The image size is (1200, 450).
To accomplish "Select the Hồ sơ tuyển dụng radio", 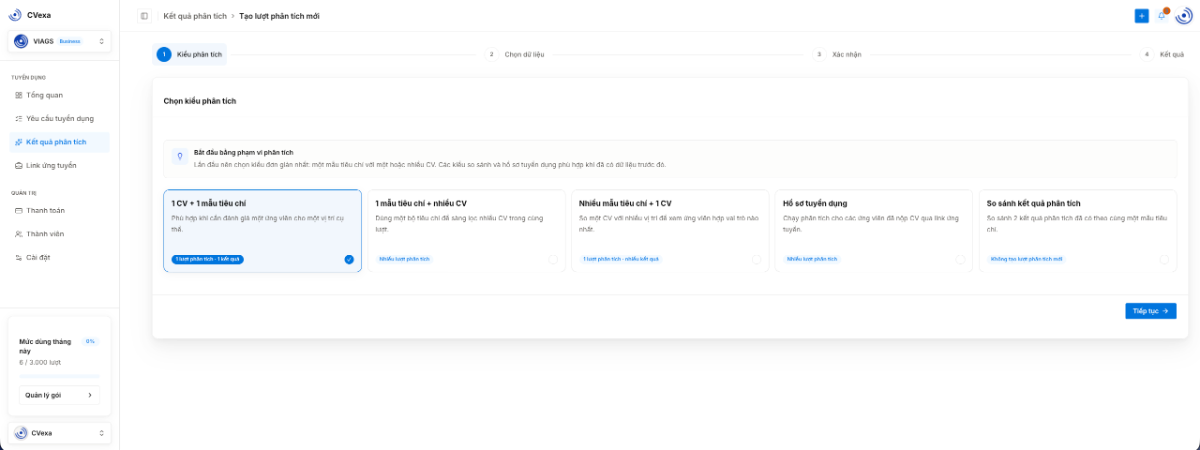I will (x=961, y=259).
